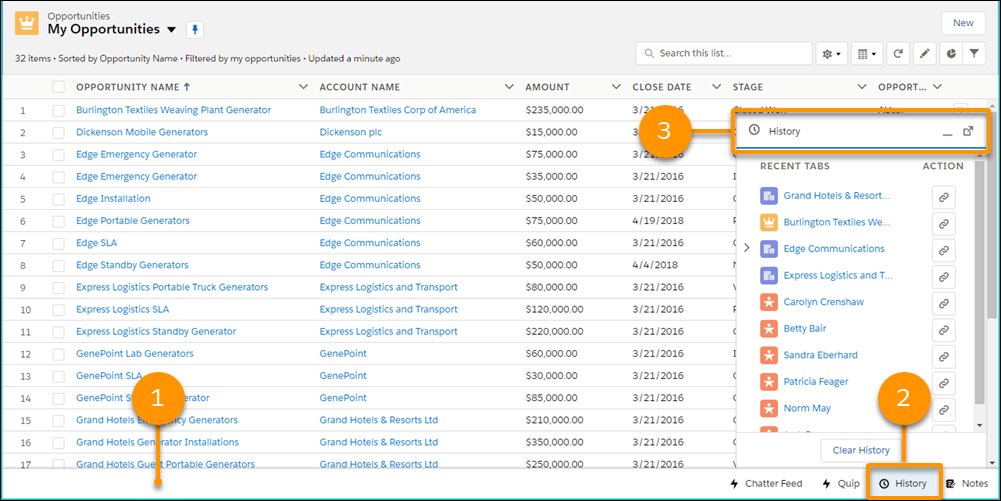Copy link for Grand Hotels & Resorts tab
This screenshot has height=501, width=1001.
(942, 197)
